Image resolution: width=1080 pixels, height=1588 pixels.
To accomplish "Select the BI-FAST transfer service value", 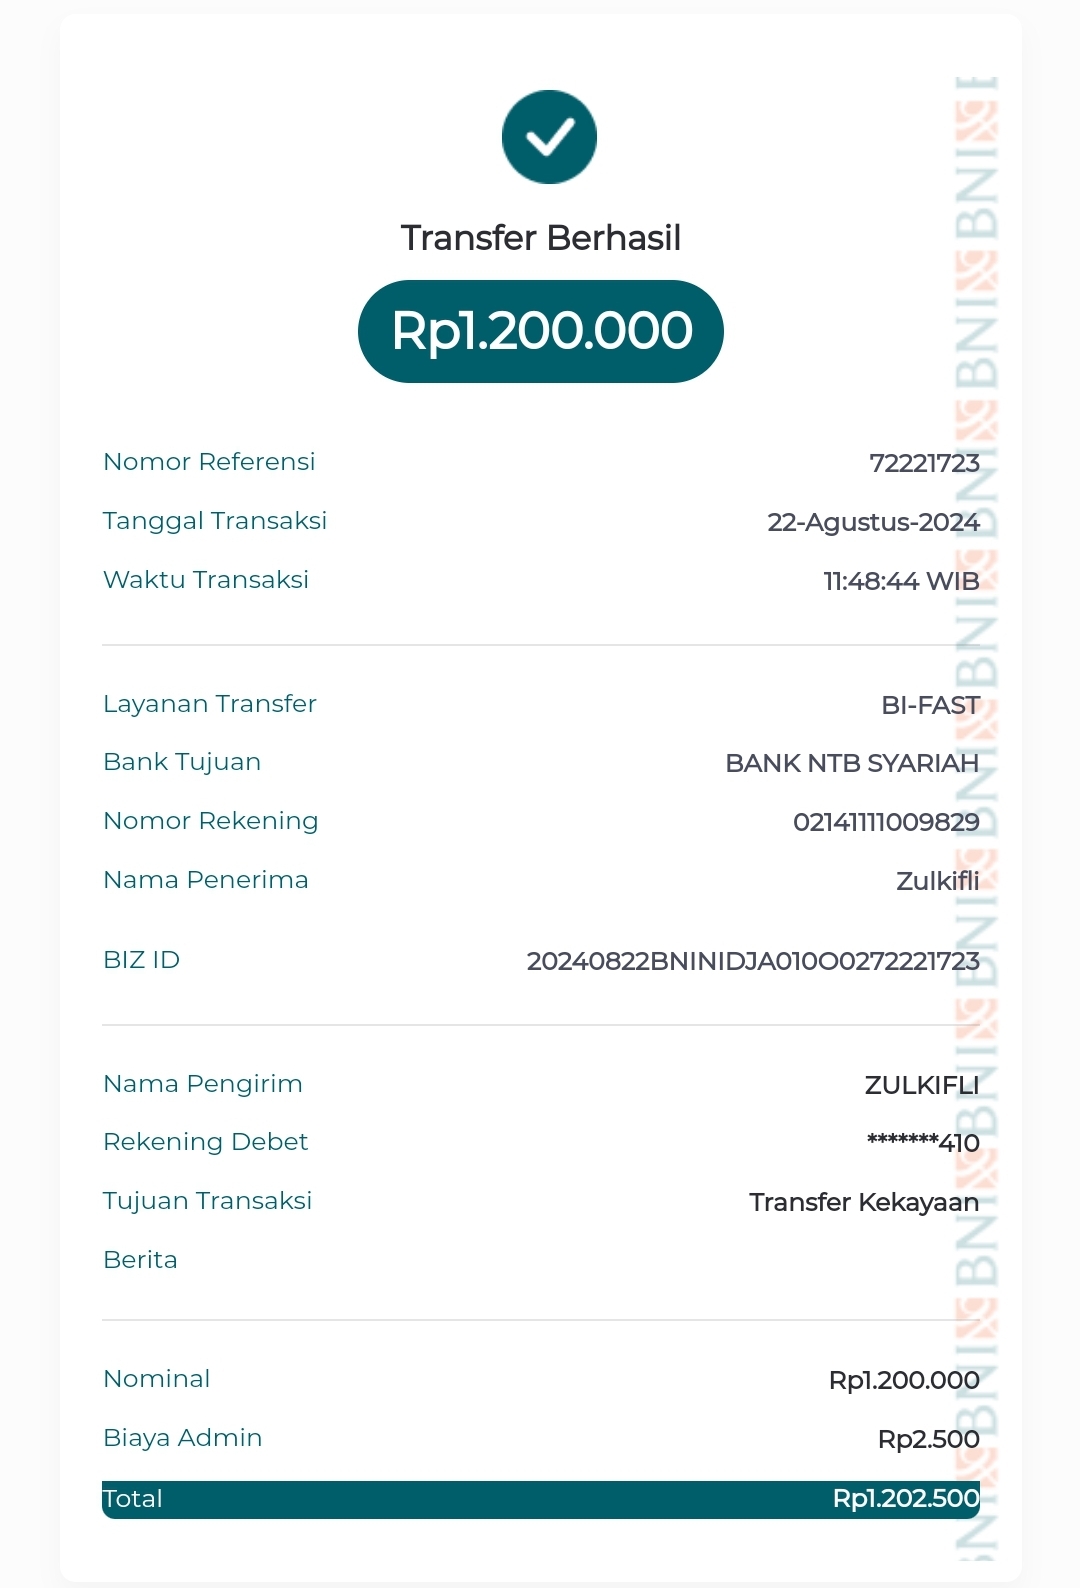I will tap(930, 705).
